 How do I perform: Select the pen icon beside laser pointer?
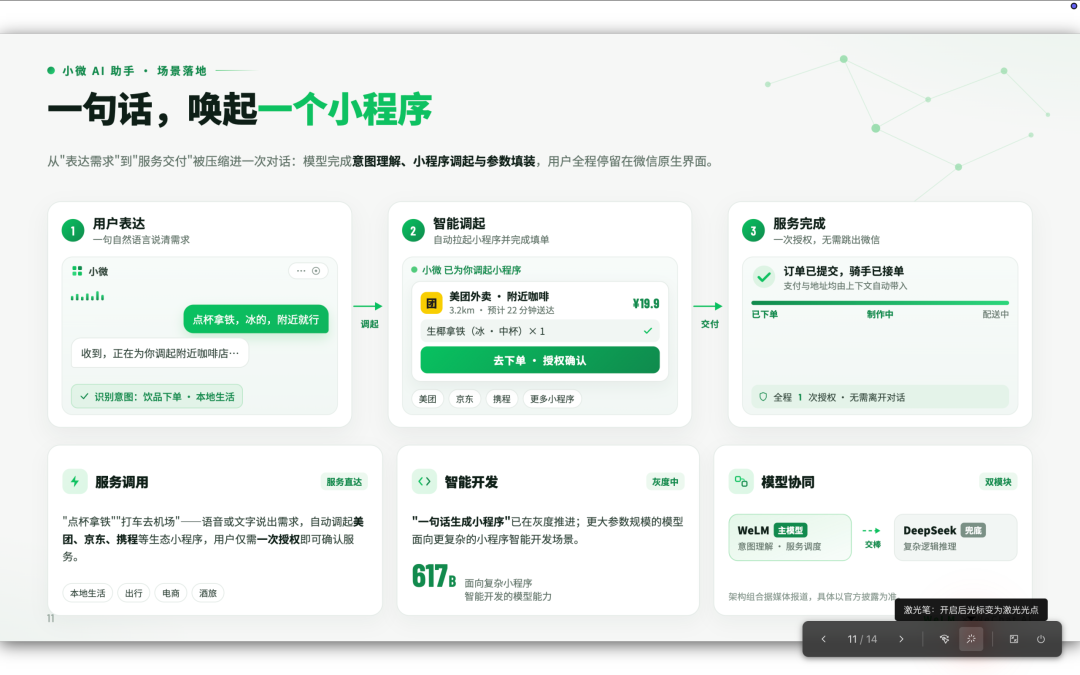point(944,639)
